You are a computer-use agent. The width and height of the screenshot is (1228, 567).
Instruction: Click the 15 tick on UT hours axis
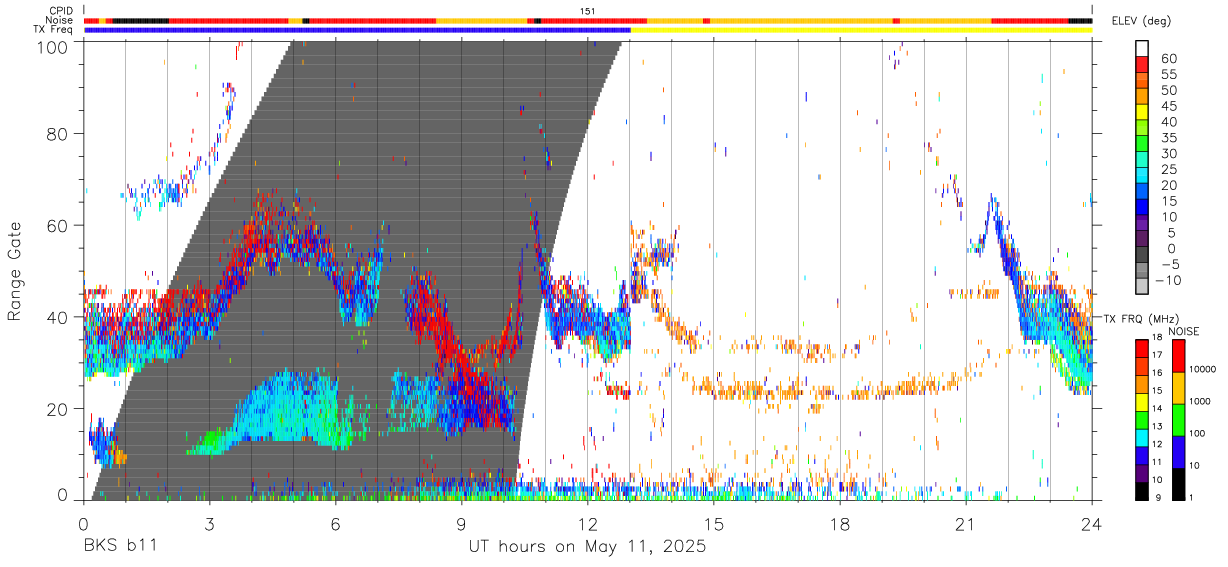tap(714, 522)
